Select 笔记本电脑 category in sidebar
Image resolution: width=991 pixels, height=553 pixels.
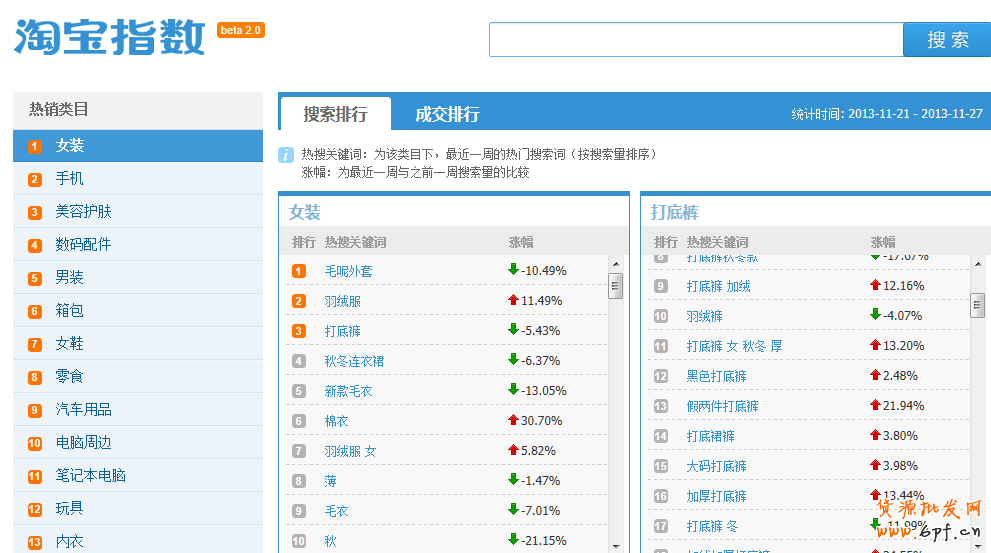[x=138, y=475]
